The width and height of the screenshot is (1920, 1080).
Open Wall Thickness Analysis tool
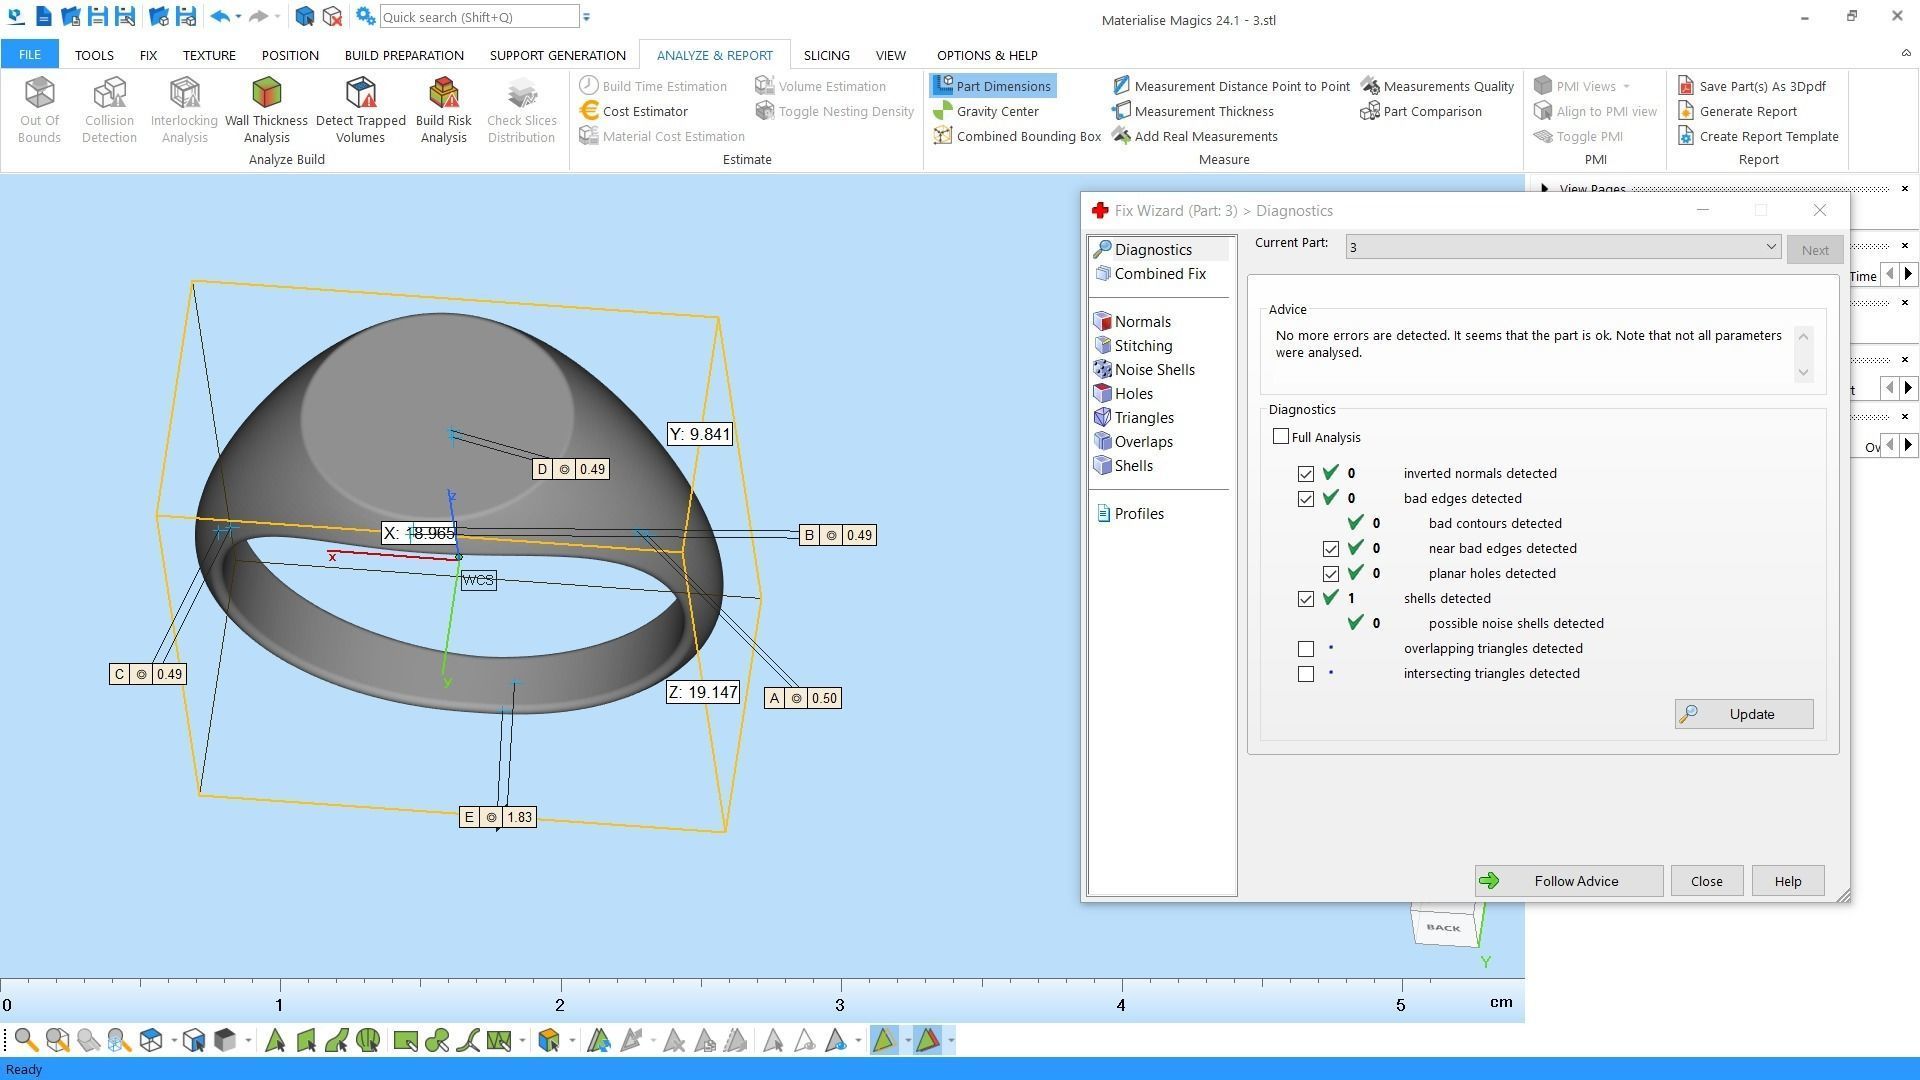pyautogui.click(x=266, y=109)
